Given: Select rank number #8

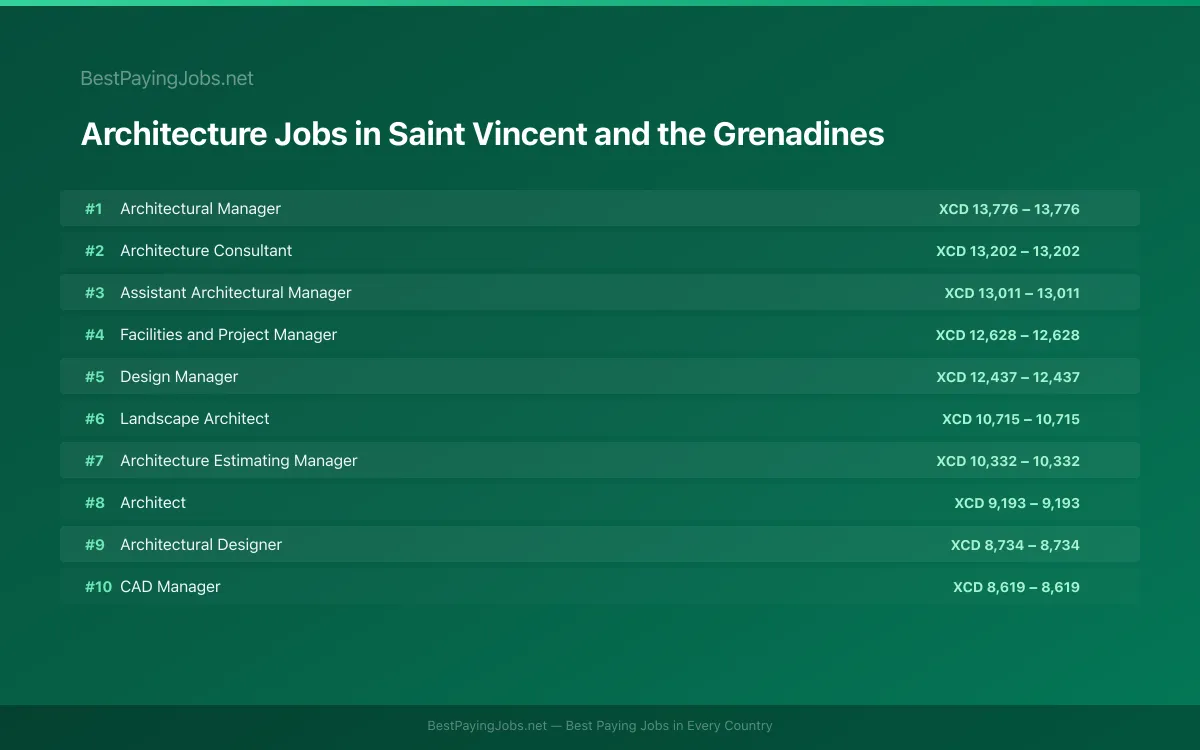Looking at the screenshot, I should (x=94, y=503).
